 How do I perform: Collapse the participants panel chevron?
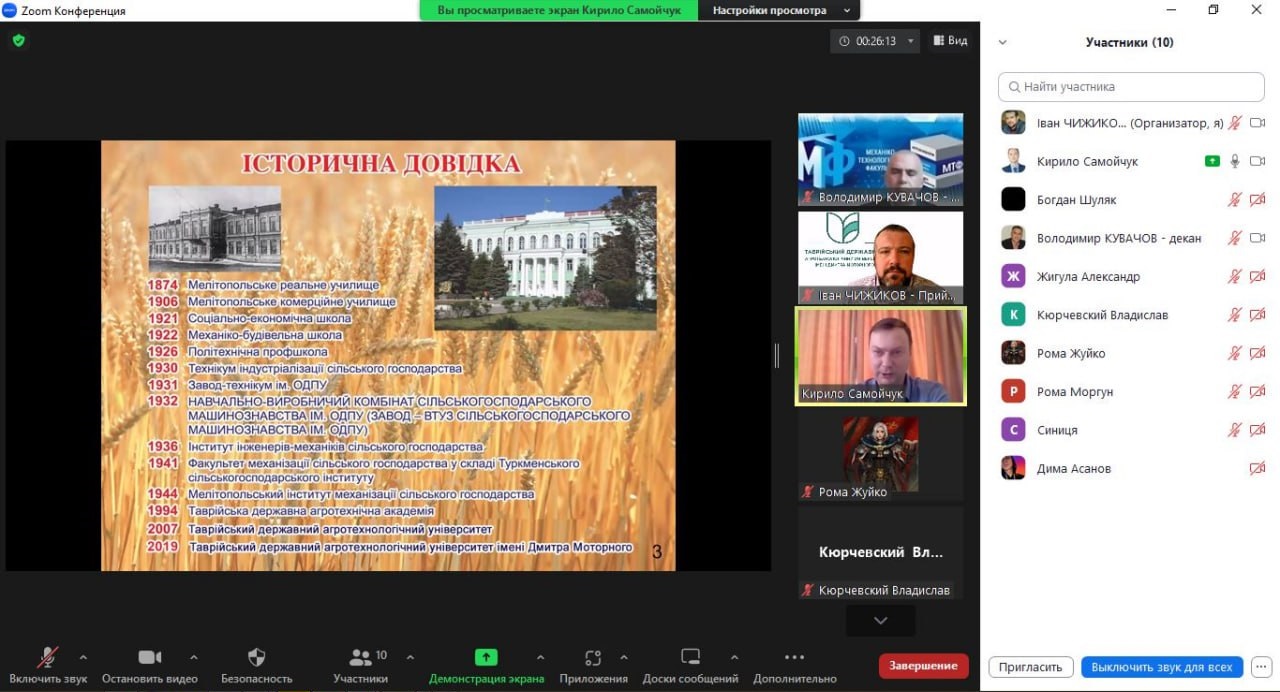coord(1003,42)
